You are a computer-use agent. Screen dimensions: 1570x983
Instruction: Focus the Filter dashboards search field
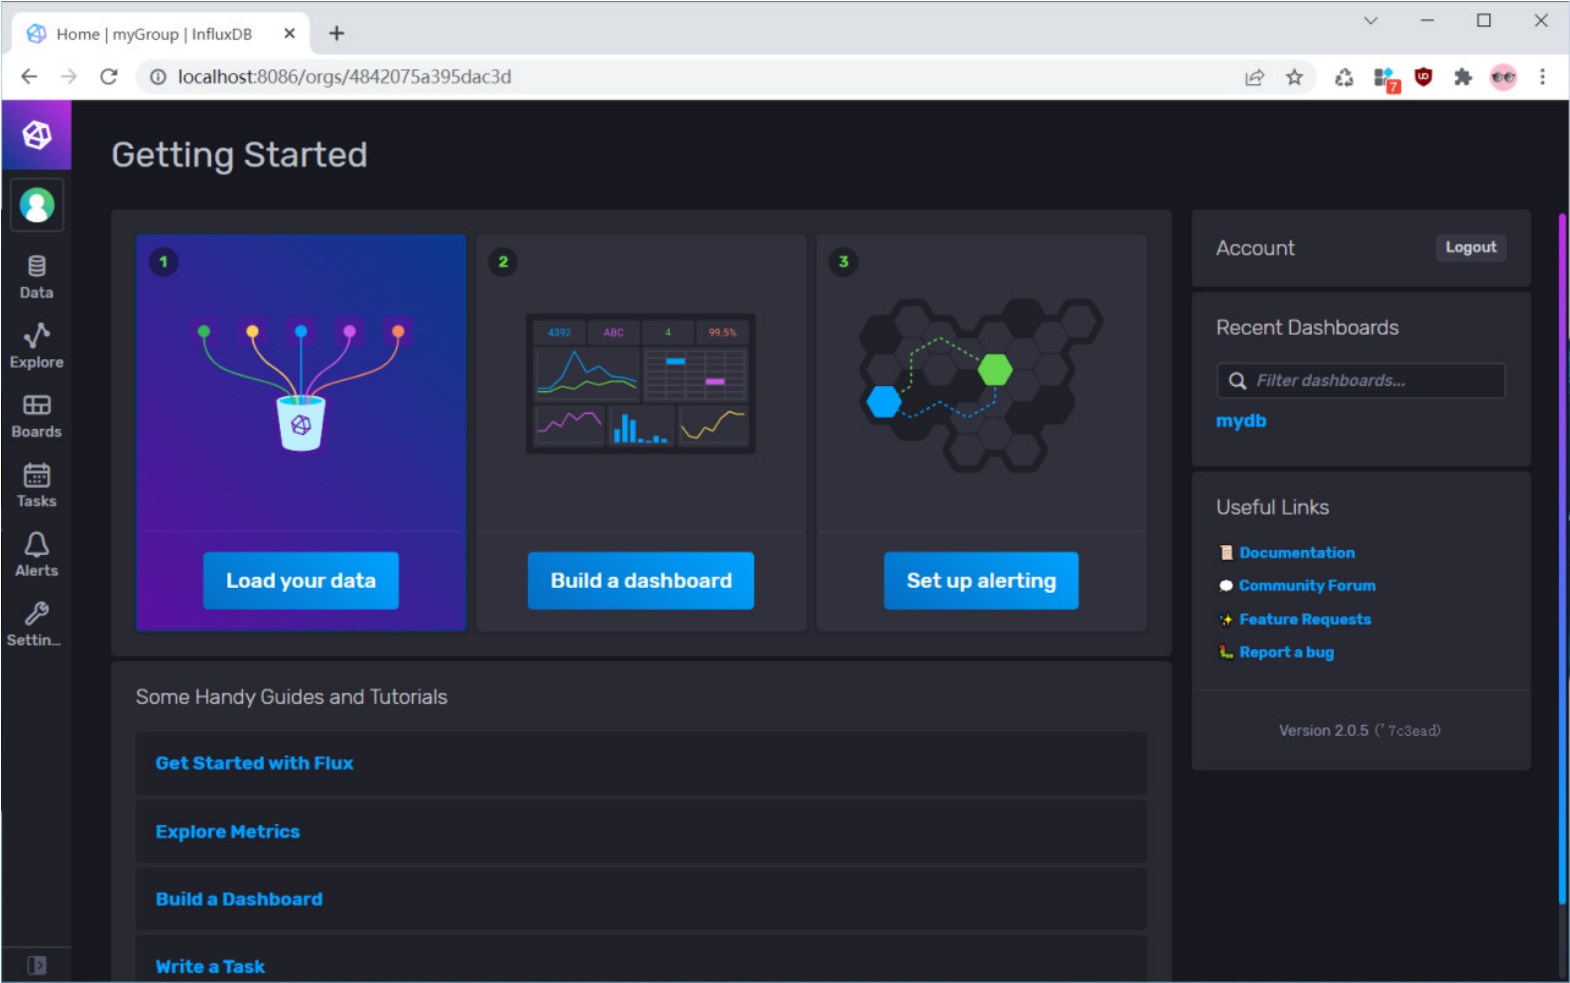pos(1370,381)
